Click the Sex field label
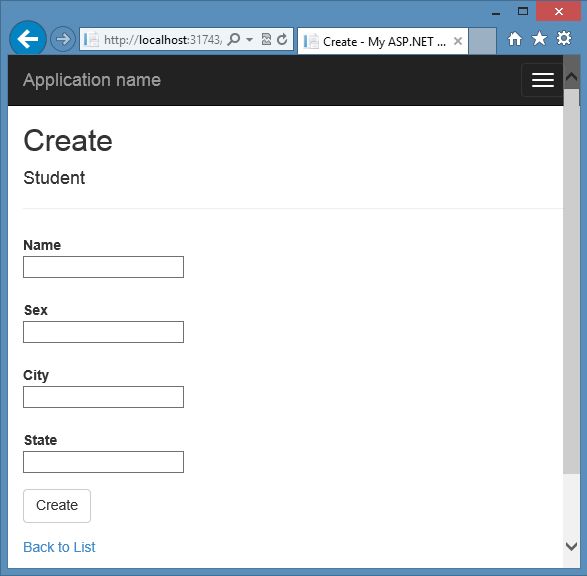This screenshot has width=587, height=576. 36,310
